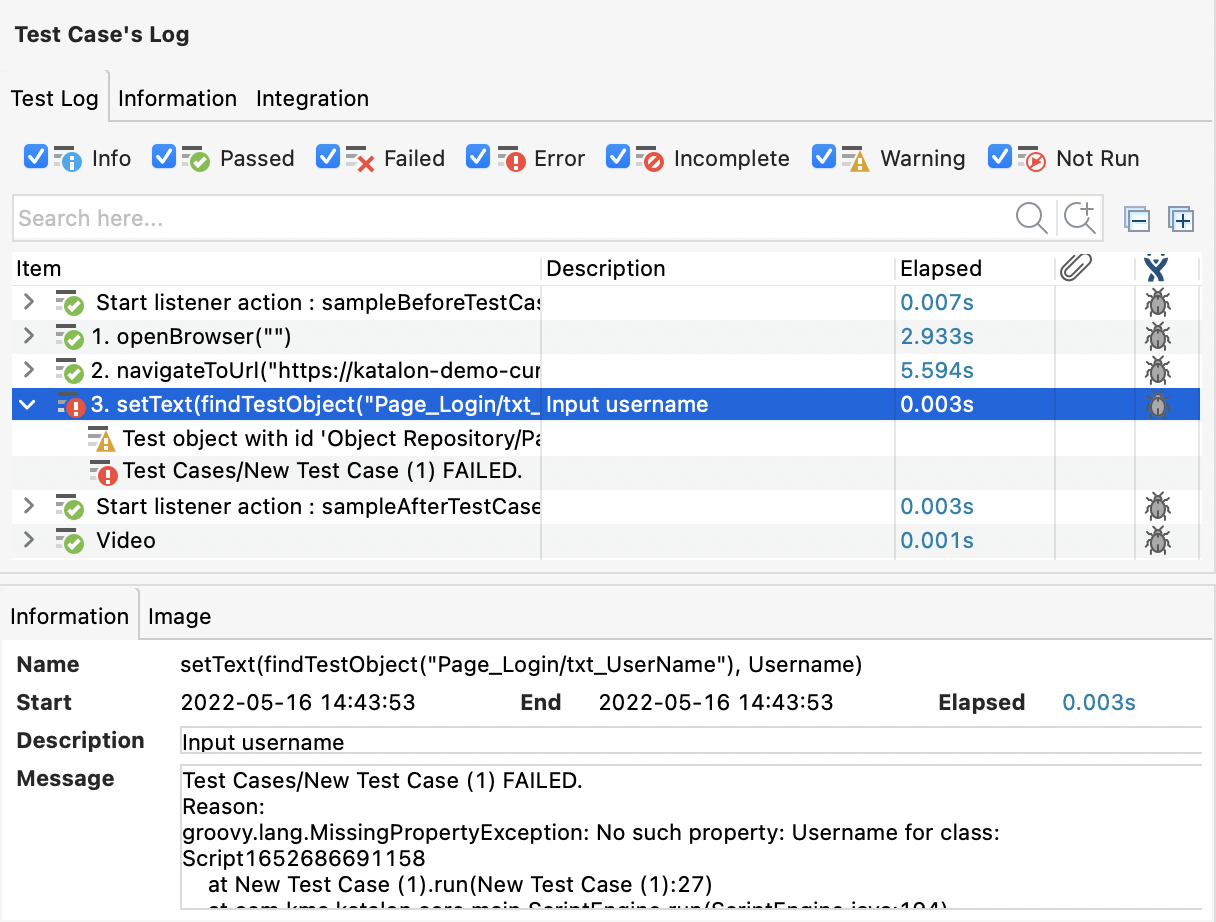Image resolution: width=1216 pixels, height=922 pixels.
Task: Click bug icon in navigateToUrl row
Action: pyautogui.click(x=1158, y=370)
